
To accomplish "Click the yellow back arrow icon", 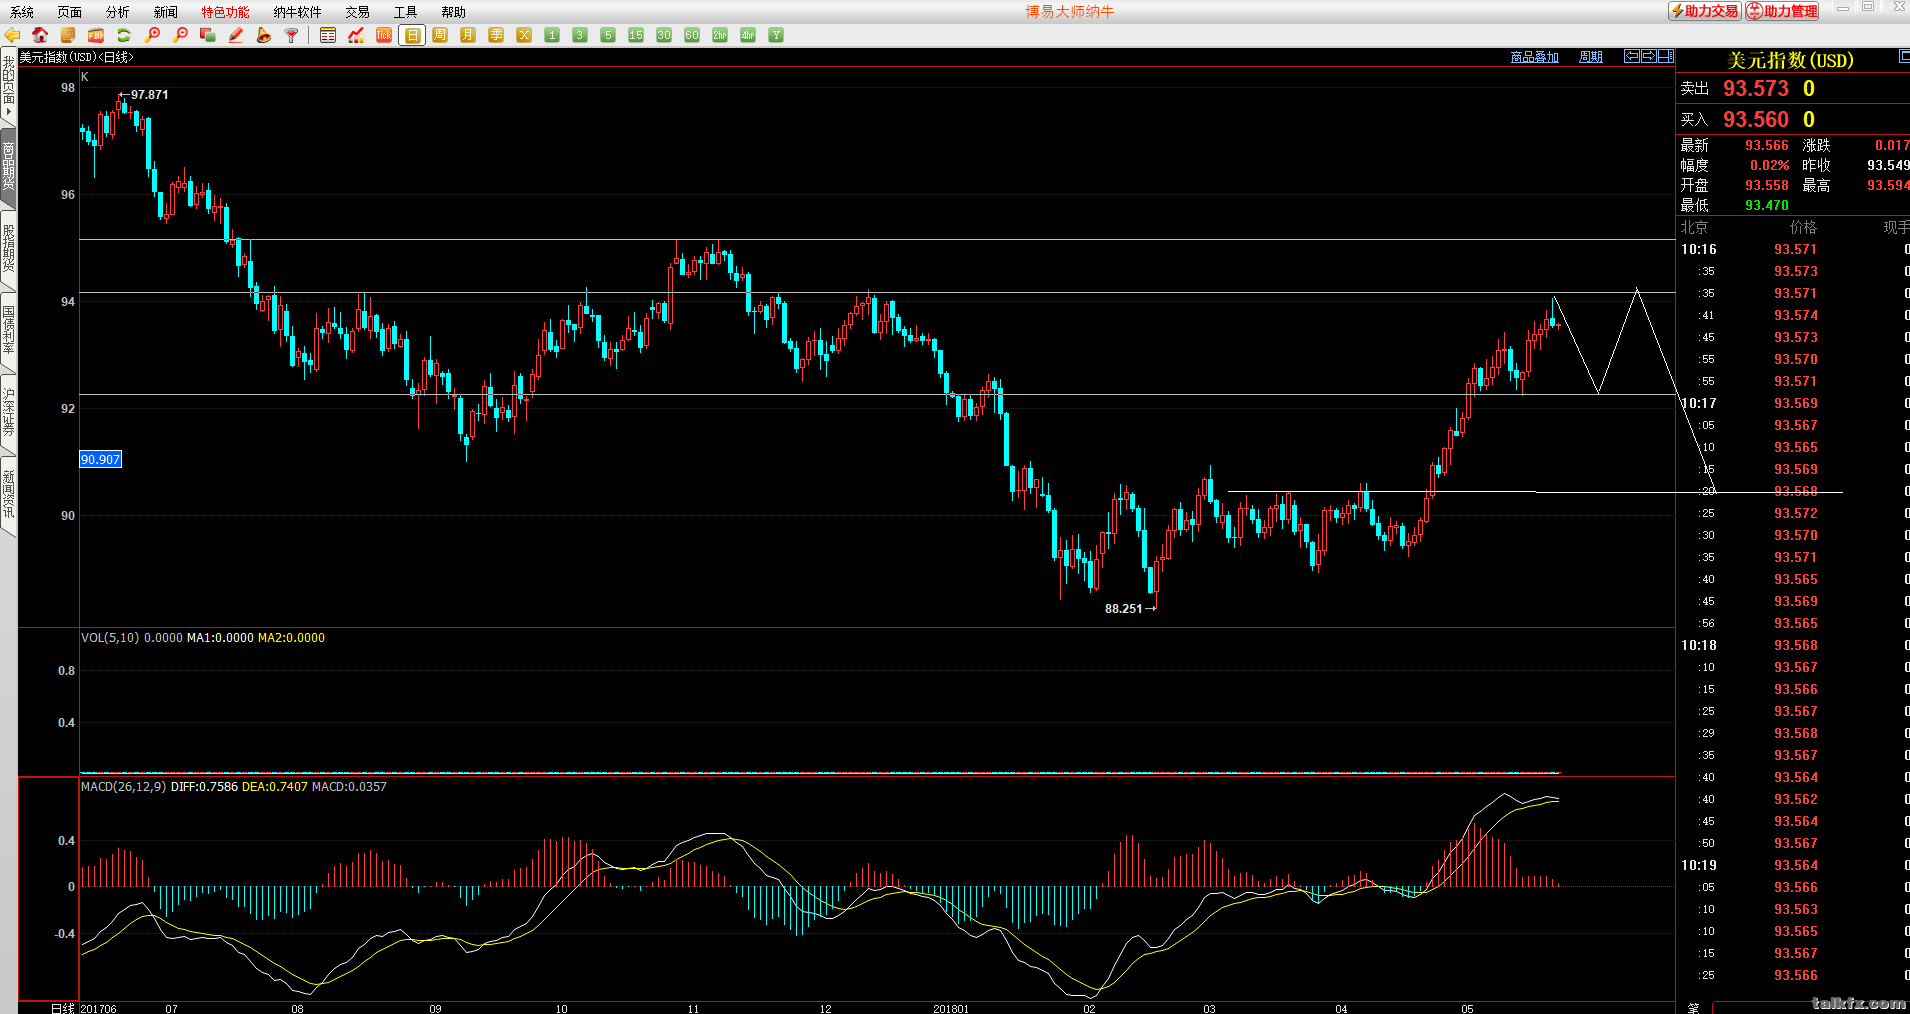I will (12, 35).
